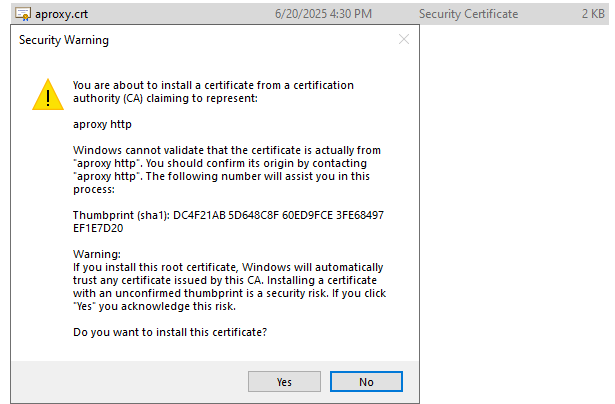This screenshot has height=404, width=615.
Task: Click the gray button bar beside Yes
Action: (x=129, y=382)
